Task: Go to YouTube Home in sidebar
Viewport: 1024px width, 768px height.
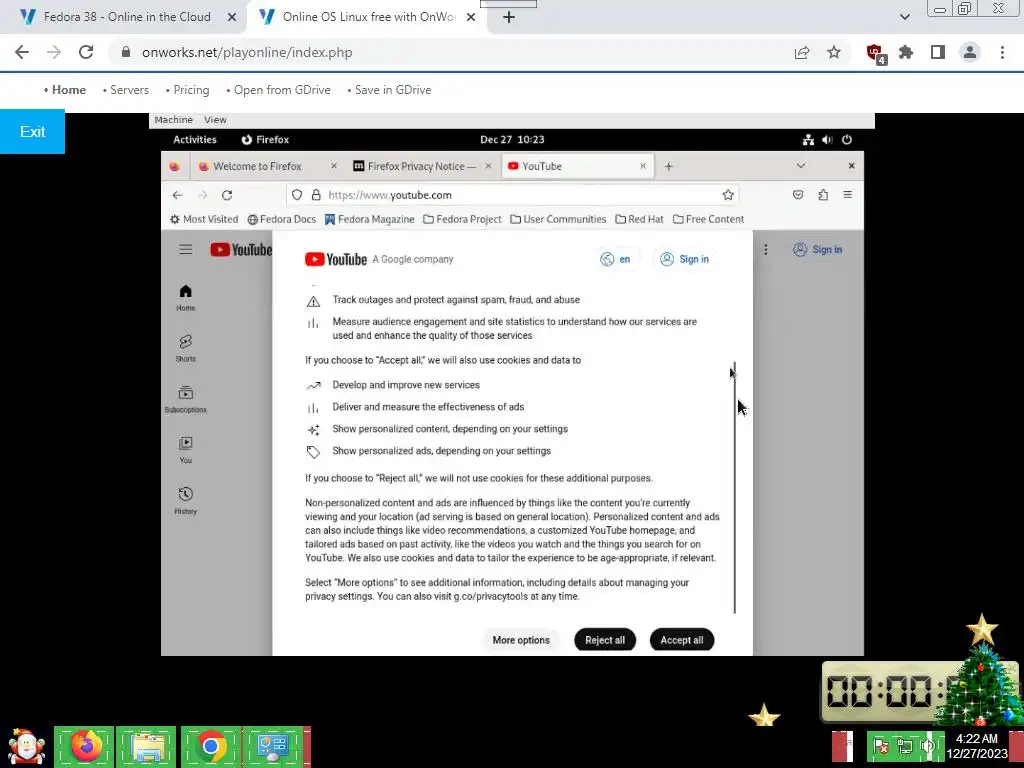Action: click(x=185, y=298)
